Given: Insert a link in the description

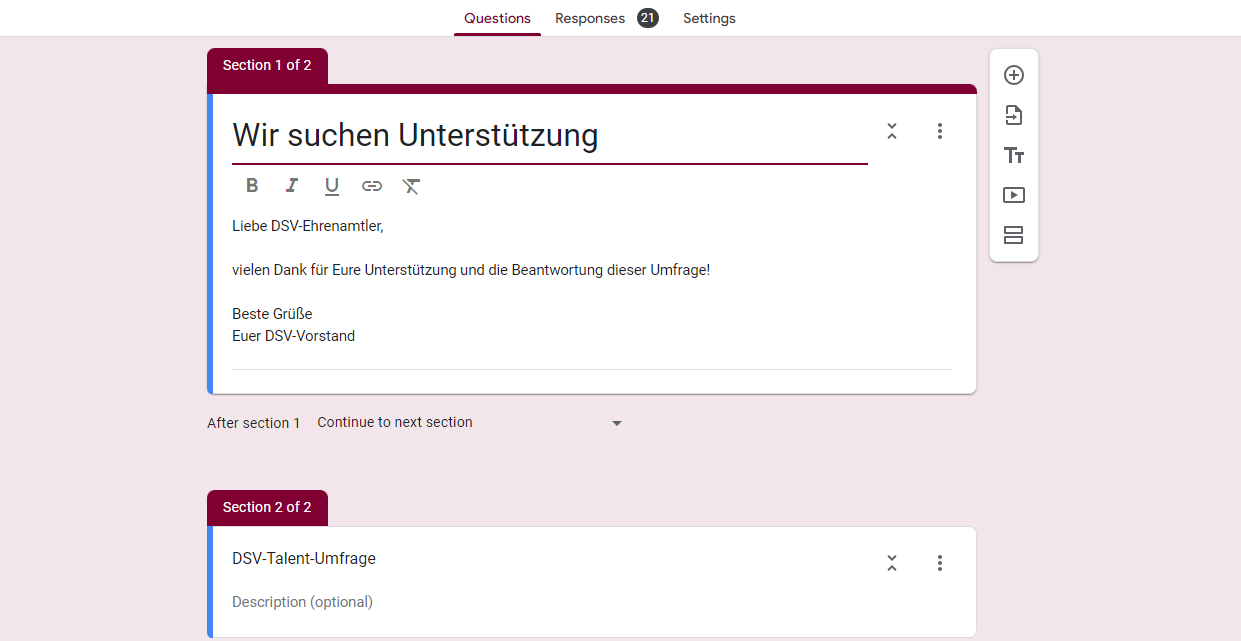Looking at the screenshot, I should [372, 185].
